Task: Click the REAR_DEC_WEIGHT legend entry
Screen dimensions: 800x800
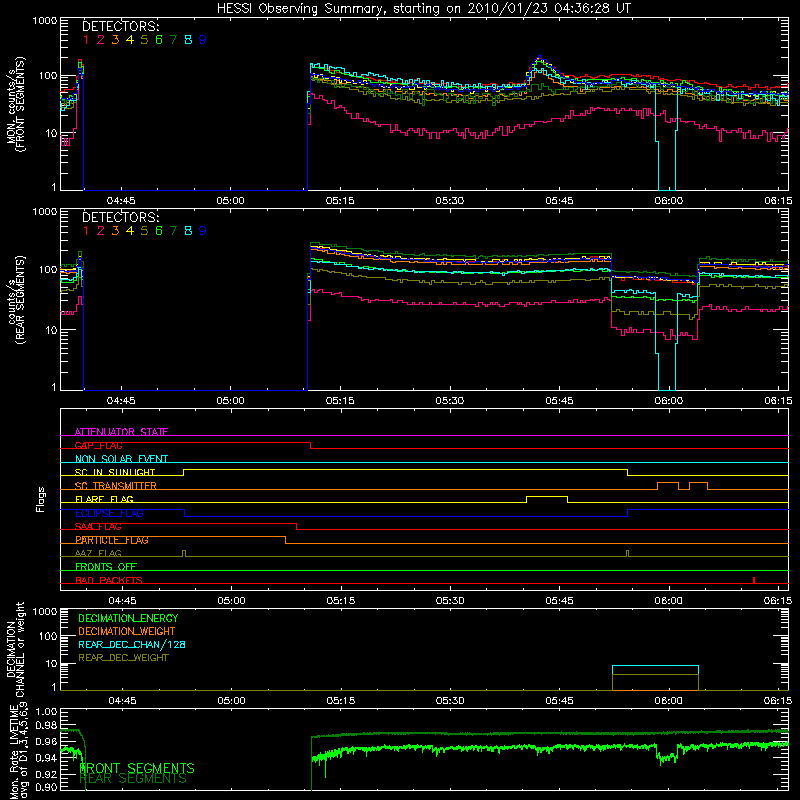Action: [123, 658]
